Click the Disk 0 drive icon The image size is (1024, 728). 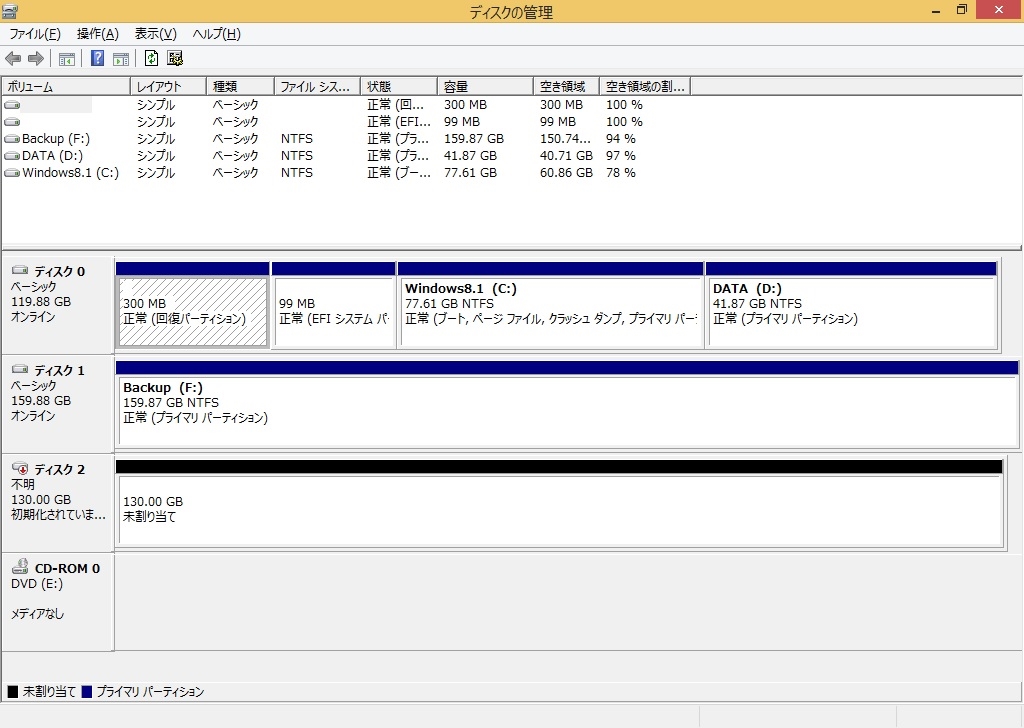coord(20,270)
